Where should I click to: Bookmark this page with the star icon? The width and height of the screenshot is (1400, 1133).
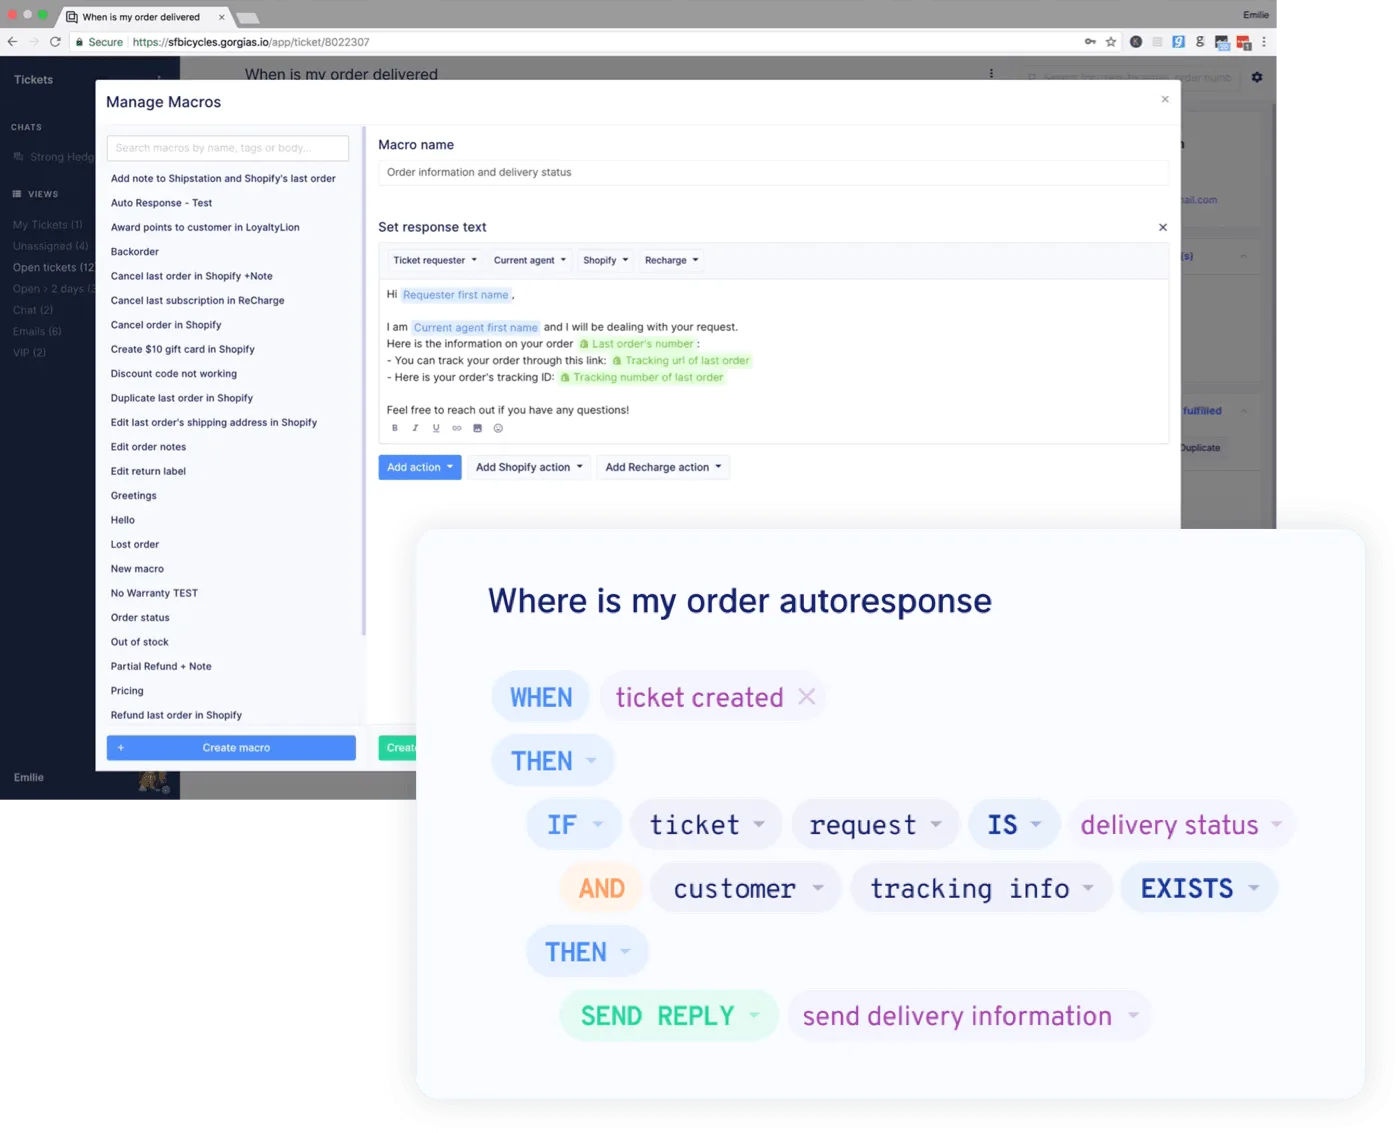tap(1111, 42)
